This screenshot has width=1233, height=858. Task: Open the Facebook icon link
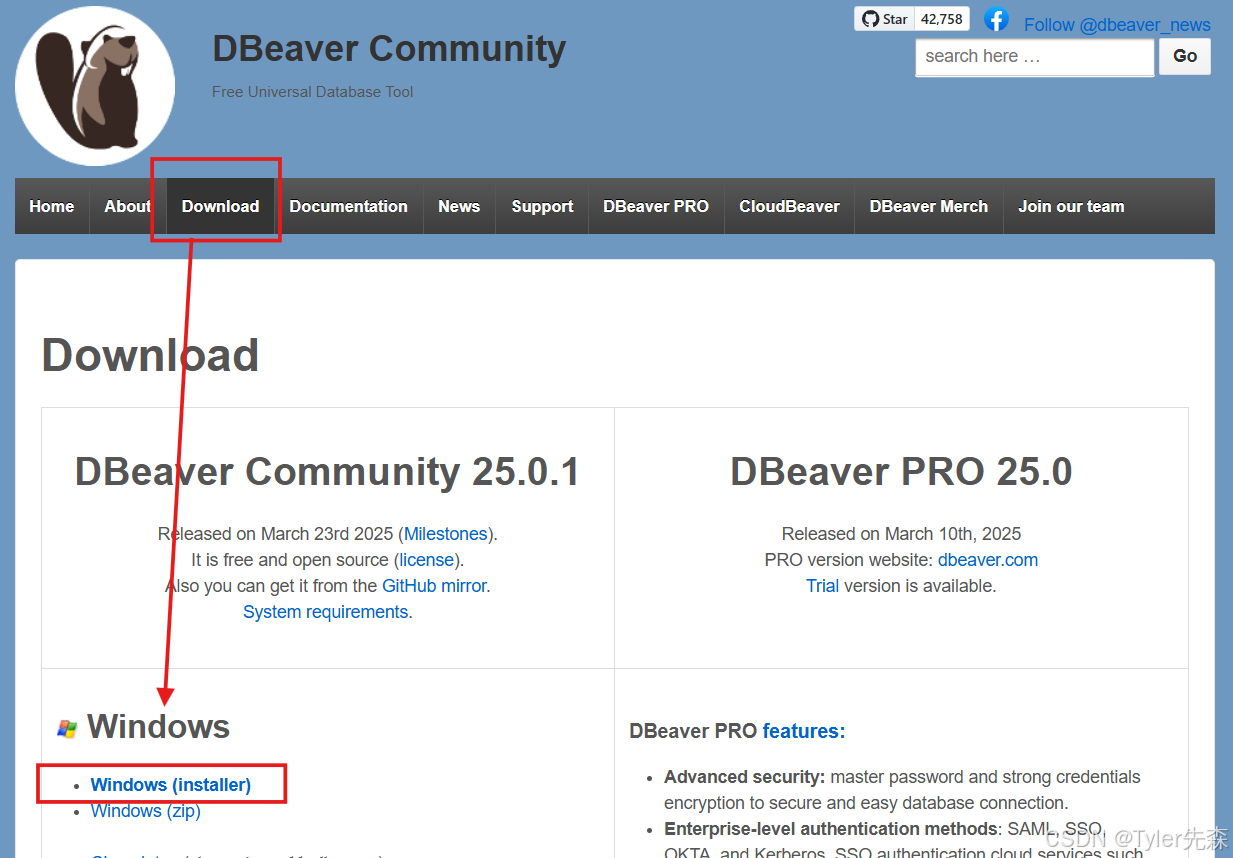pyautogui.click(x=996, y=19)
